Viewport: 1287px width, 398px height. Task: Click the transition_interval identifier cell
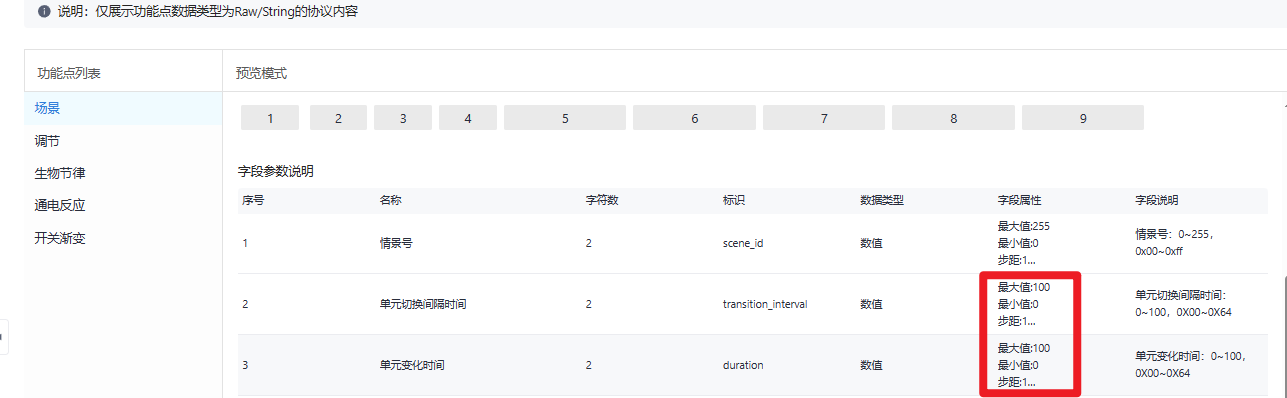tap(765, 304)
